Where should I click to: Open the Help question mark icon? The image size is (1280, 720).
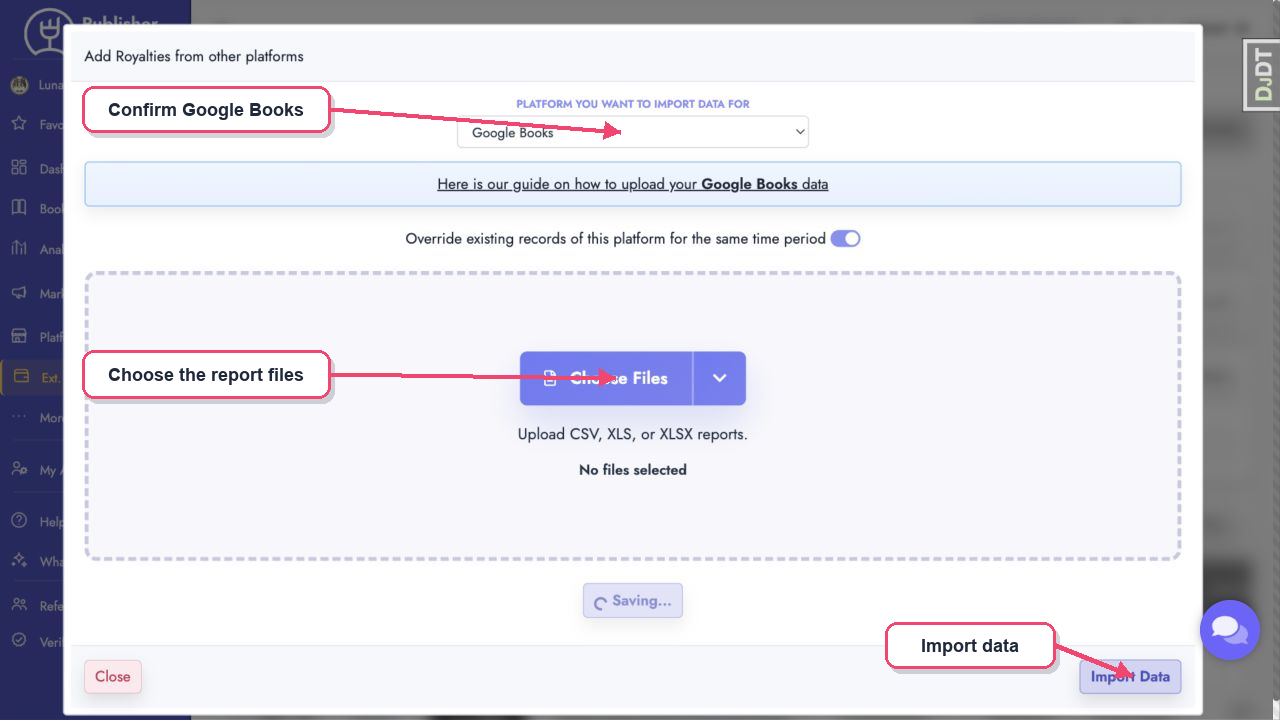[19, 521]
